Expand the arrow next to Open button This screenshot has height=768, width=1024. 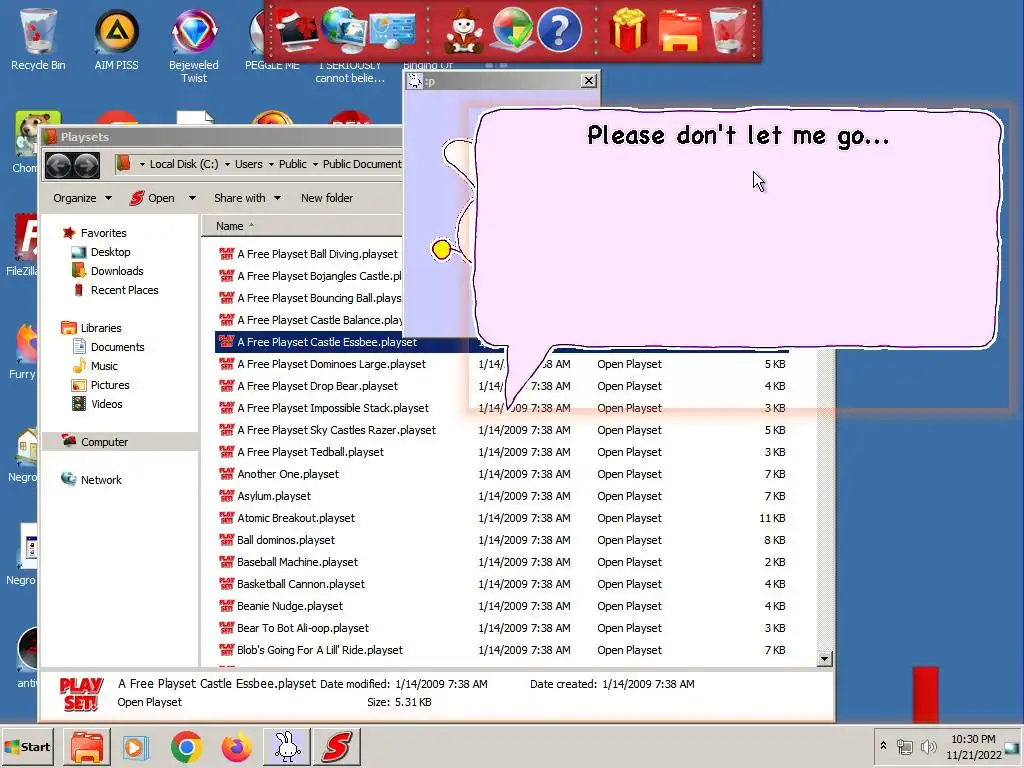coord(192,198)
